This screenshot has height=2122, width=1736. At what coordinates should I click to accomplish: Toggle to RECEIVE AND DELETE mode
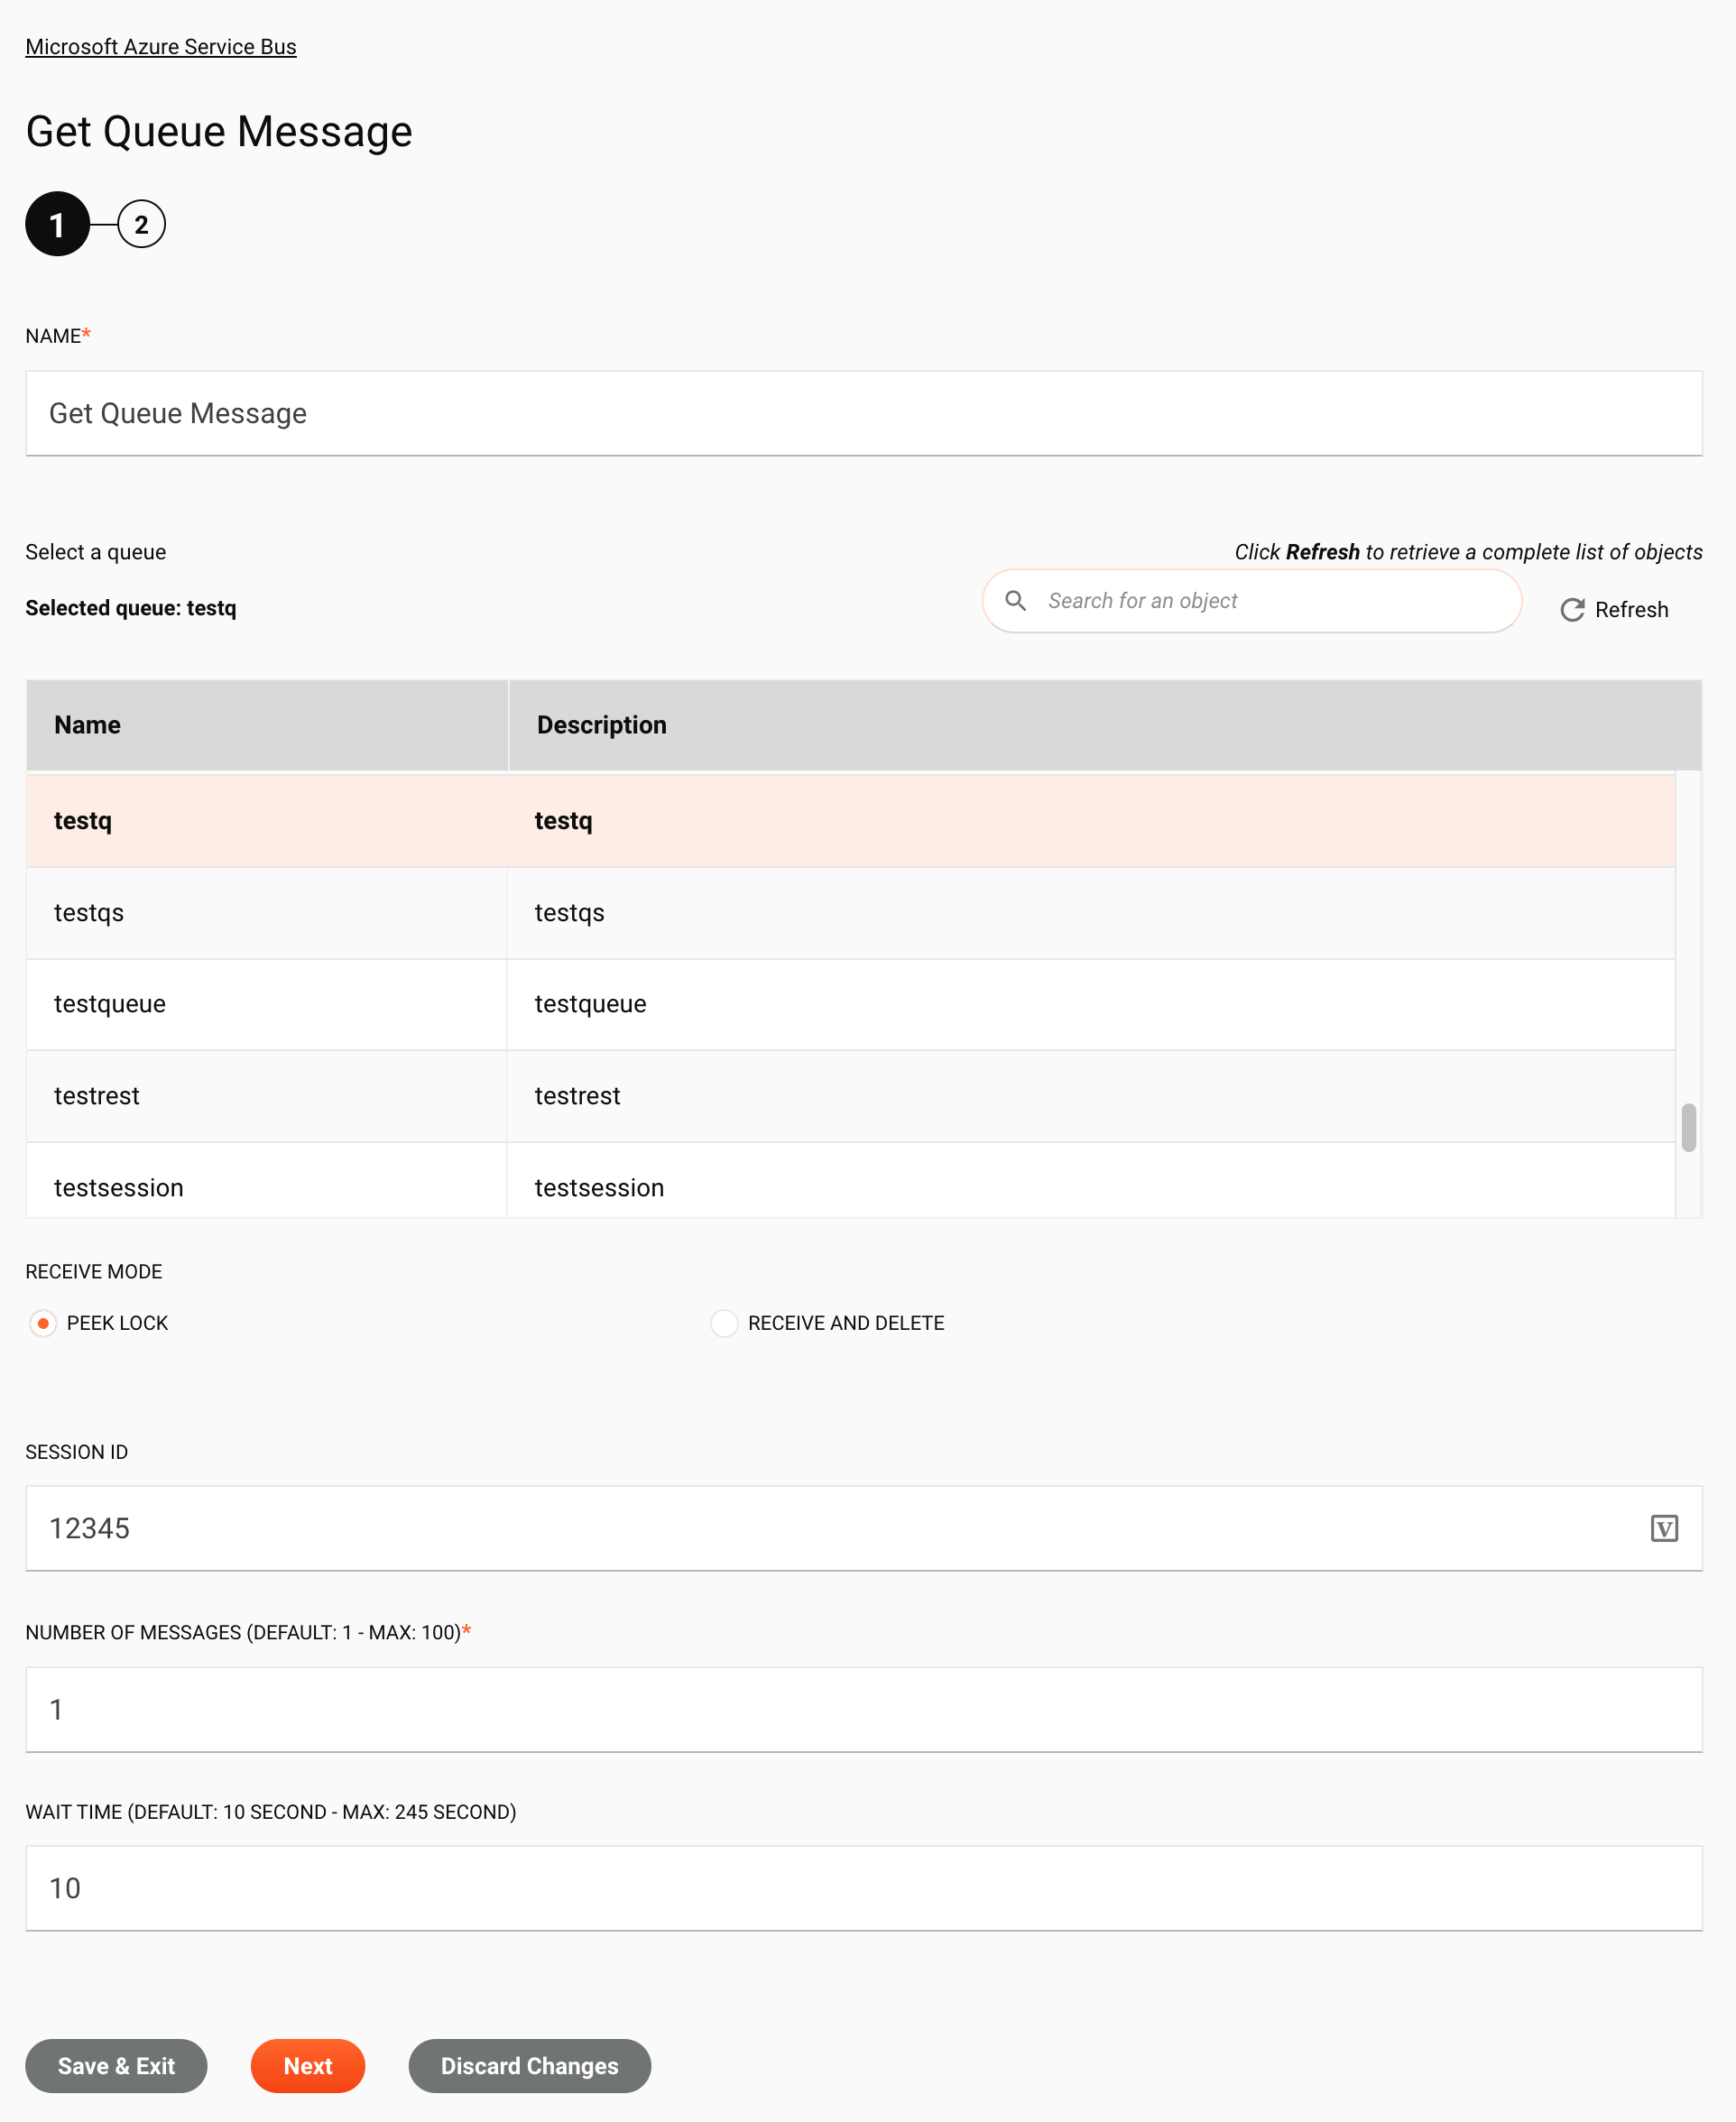pyautogui.click(x=723, y=1324)
